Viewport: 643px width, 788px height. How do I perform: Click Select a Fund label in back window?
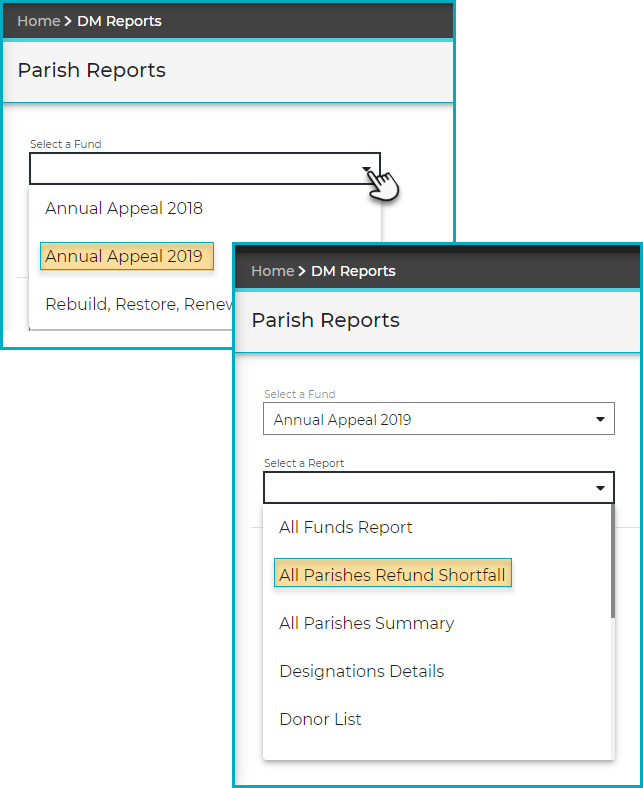click(x=65, y=144)
